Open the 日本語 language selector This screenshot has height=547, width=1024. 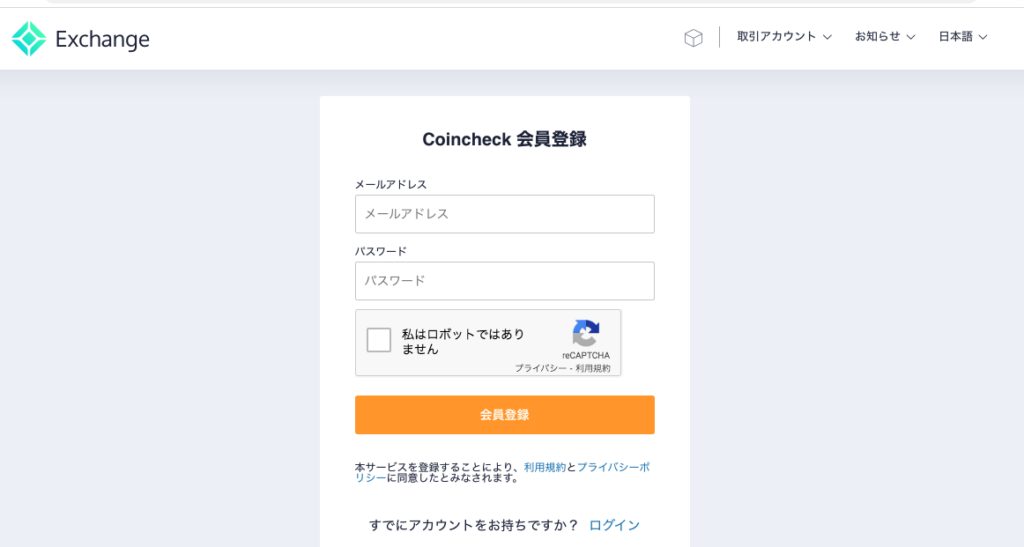[x=963, y=37]
